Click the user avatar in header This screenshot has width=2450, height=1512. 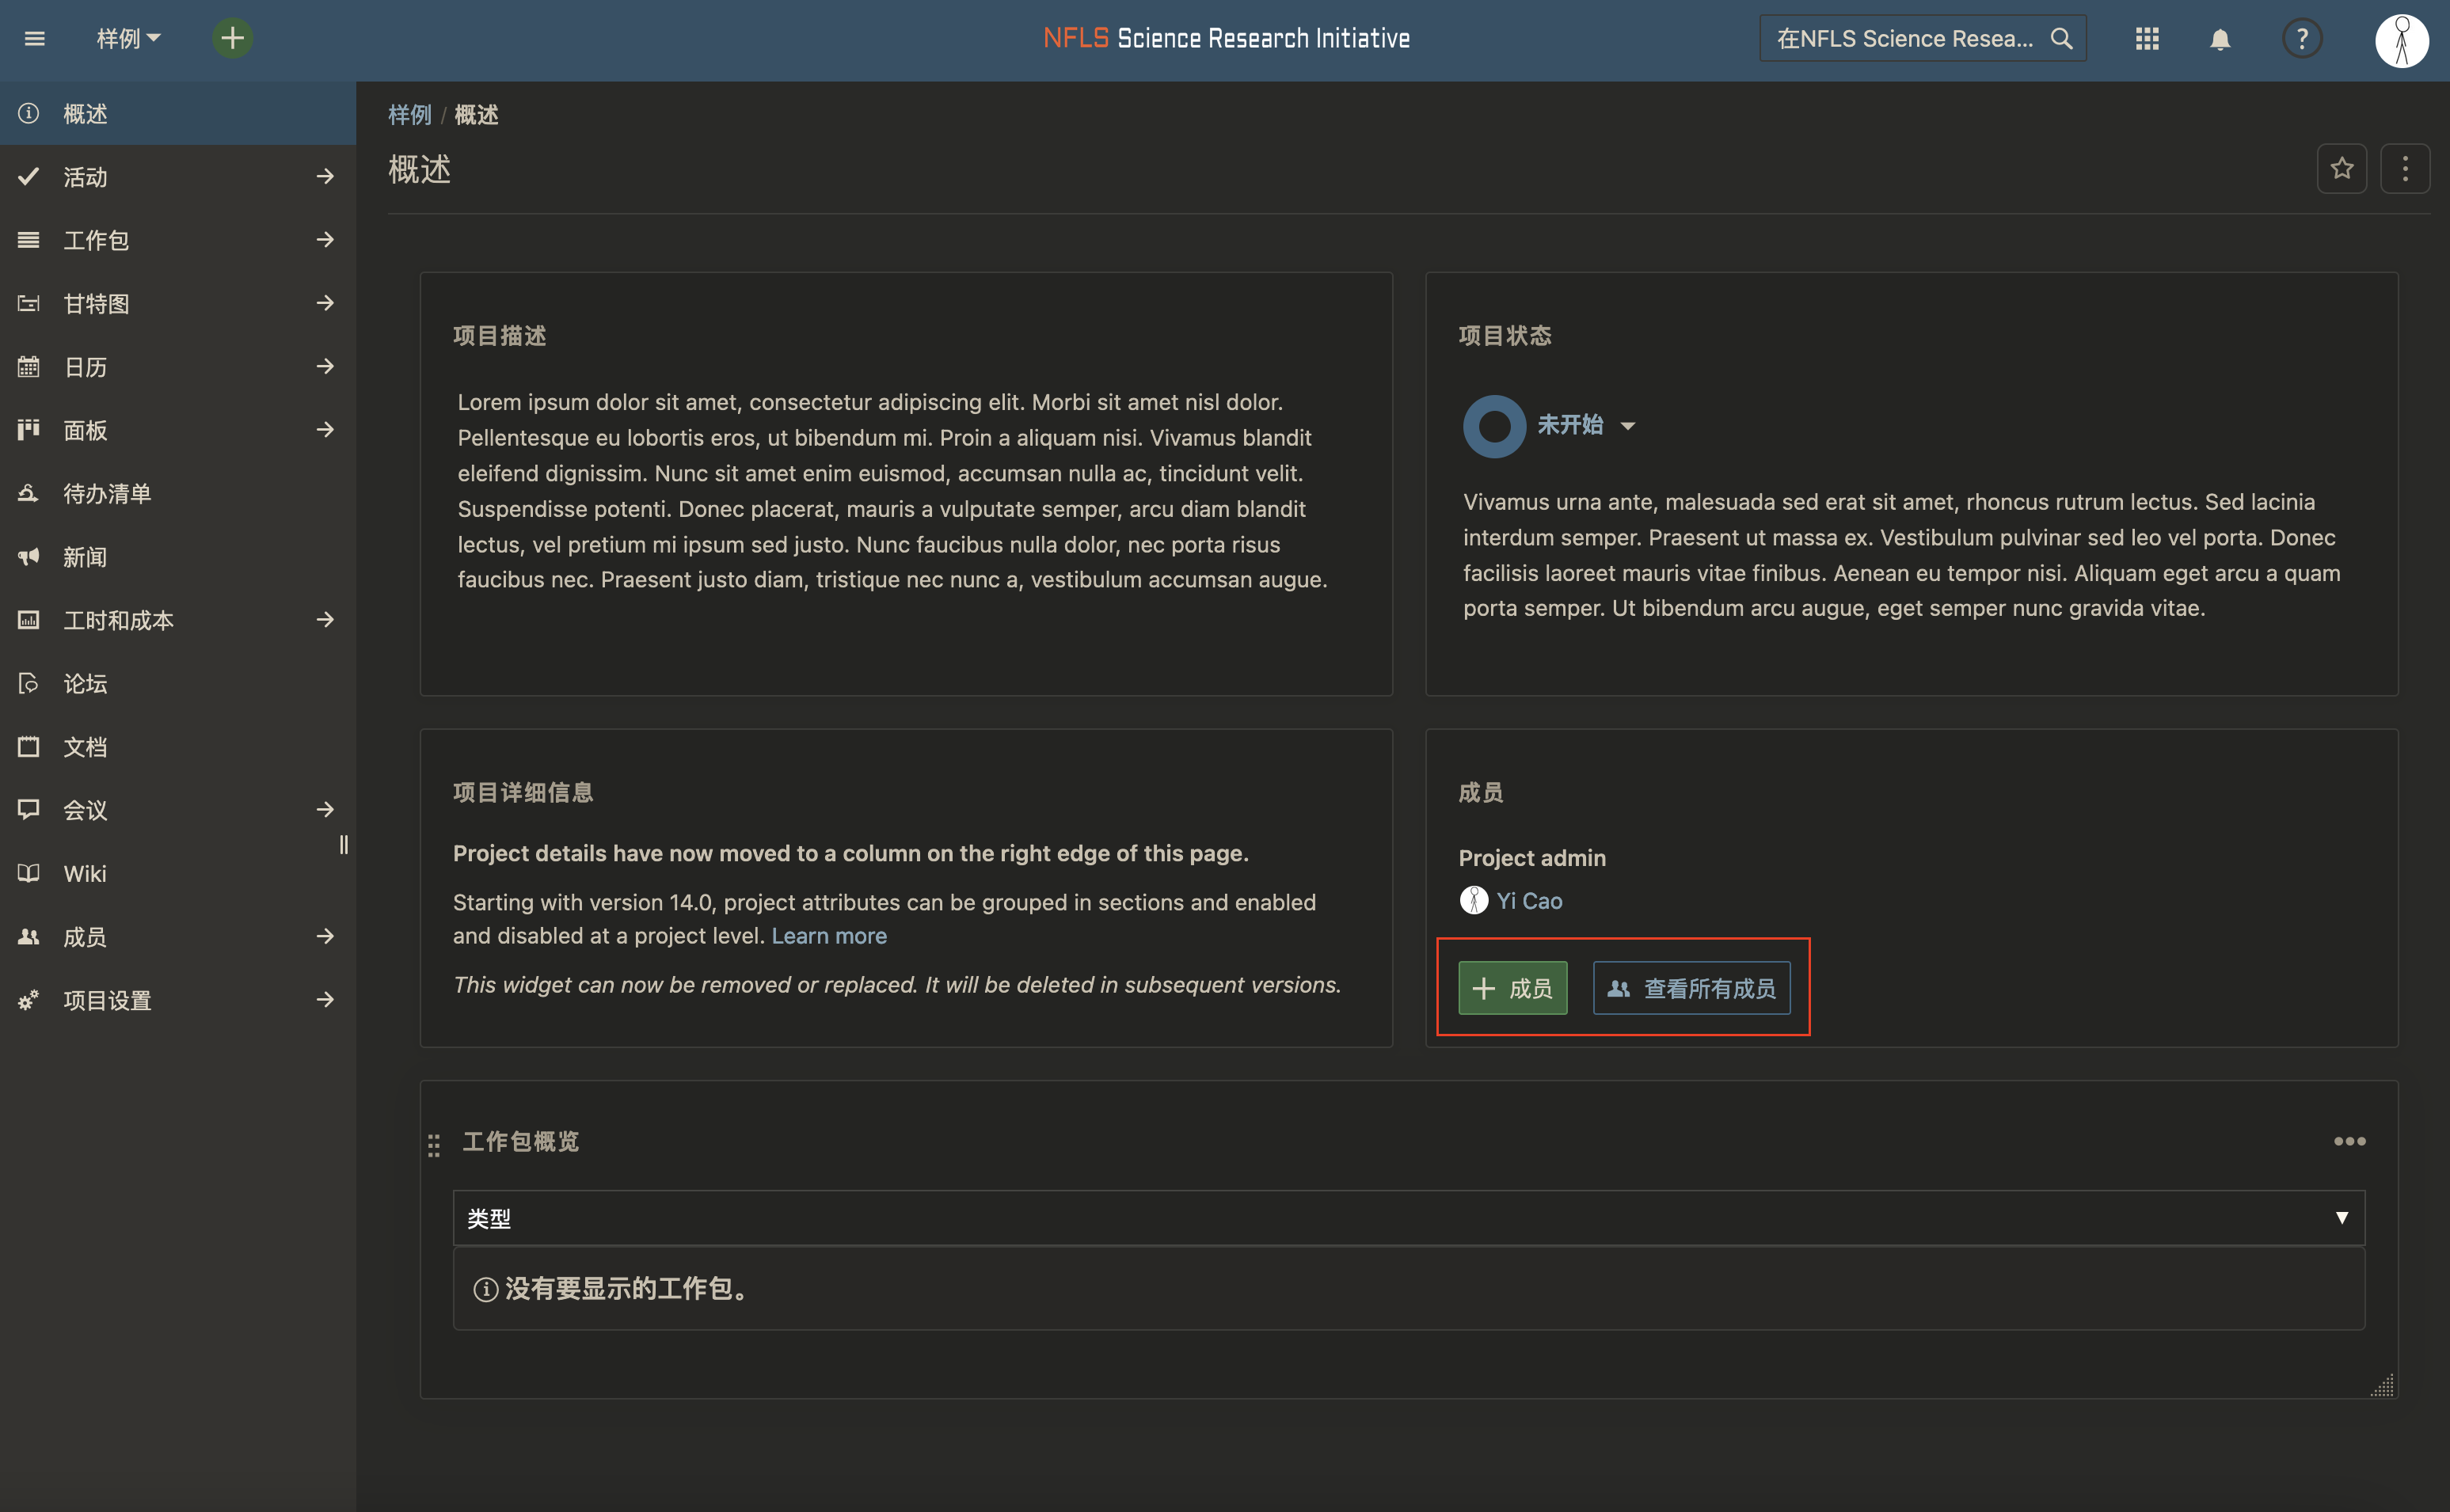[2402, 40]
